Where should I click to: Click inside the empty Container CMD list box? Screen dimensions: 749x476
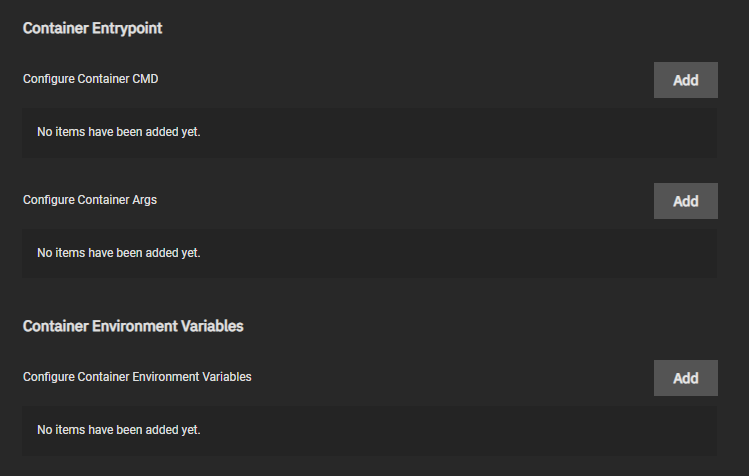tap(450, 132)
